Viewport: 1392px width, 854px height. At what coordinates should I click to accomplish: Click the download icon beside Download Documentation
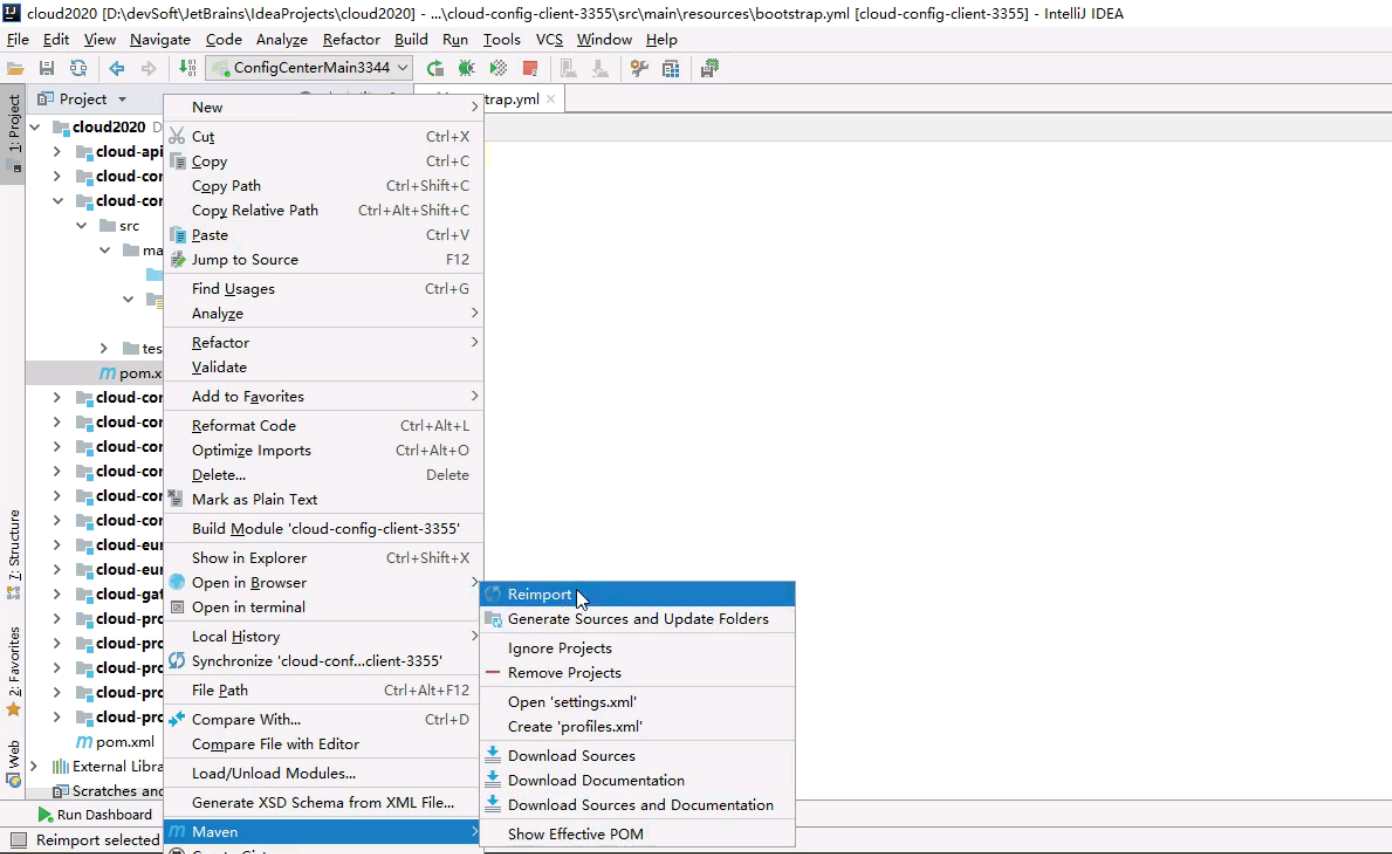[x=493, y=780]
